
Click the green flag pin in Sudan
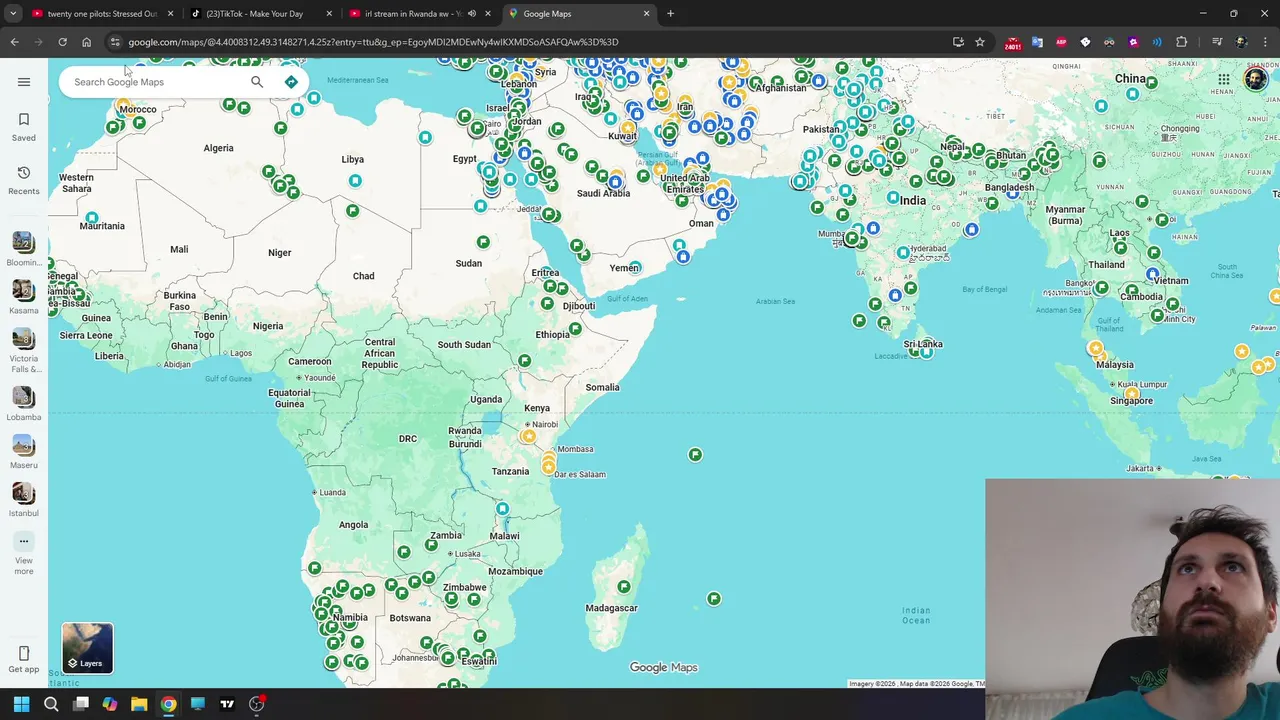click(x=483, y=242)
